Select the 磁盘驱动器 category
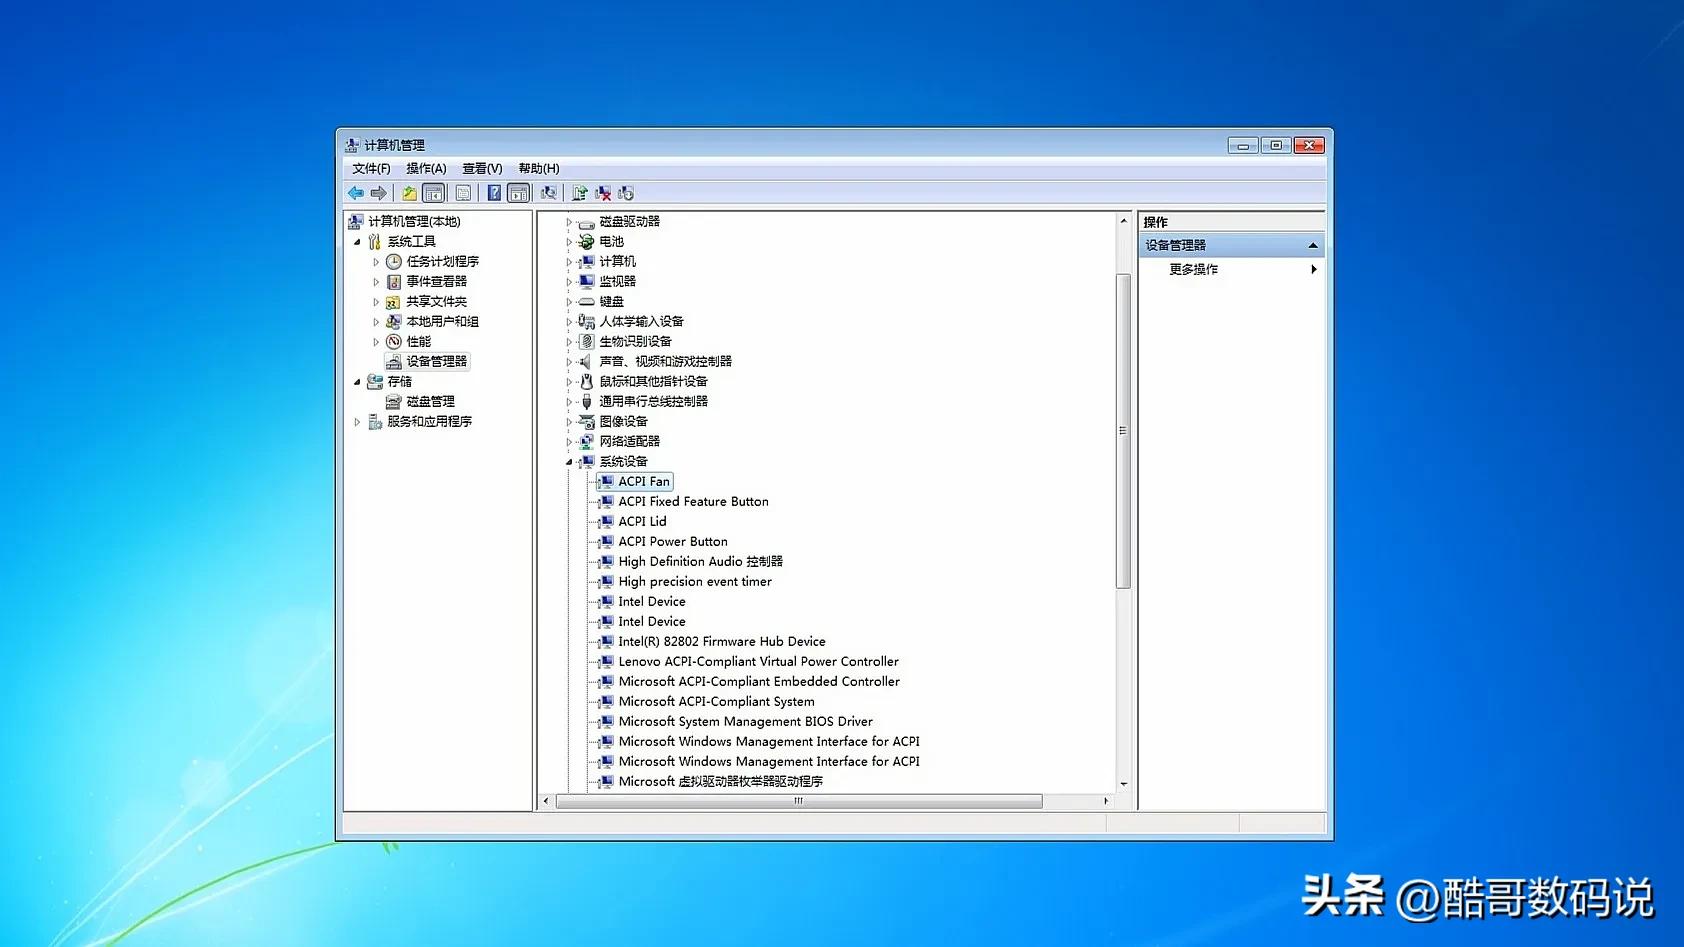 (629, 221)
